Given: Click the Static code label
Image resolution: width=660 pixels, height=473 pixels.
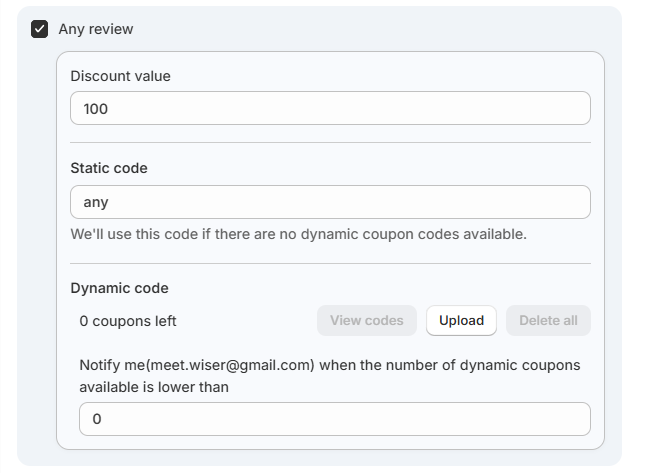Looking at the screenshot, I should coord(109,168).
